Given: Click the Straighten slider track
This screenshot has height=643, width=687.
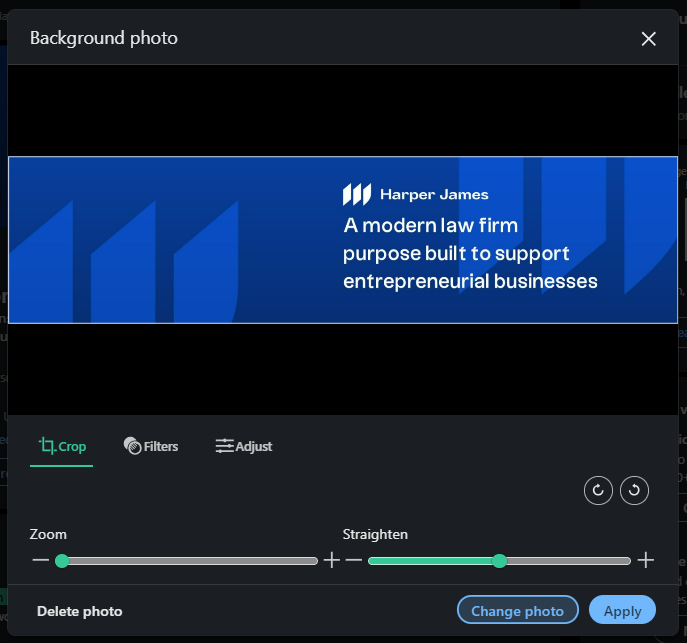Looking at the screenshot, I should [499, 561].
